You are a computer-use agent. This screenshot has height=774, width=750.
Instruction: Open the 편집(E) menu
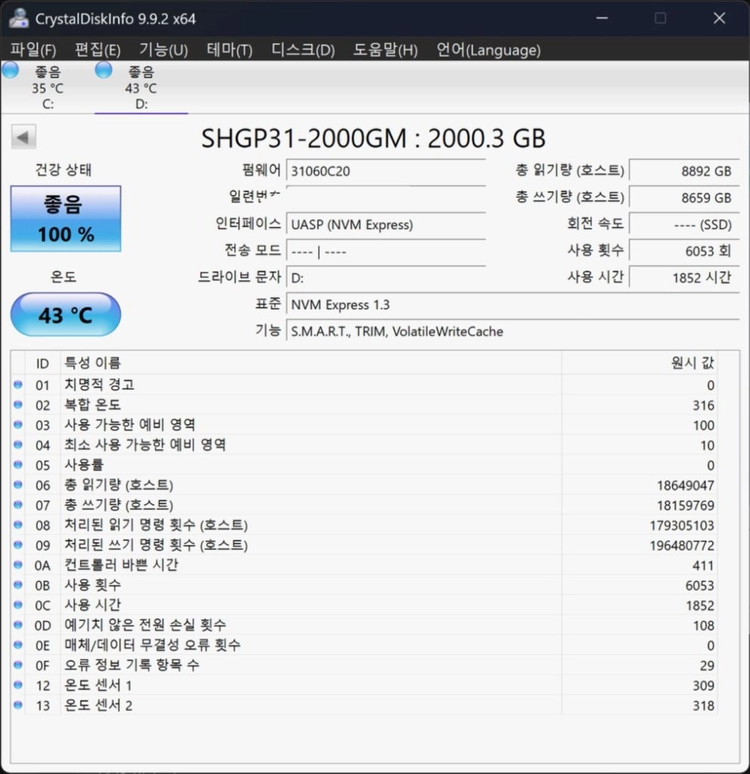[x=97, y=50]
